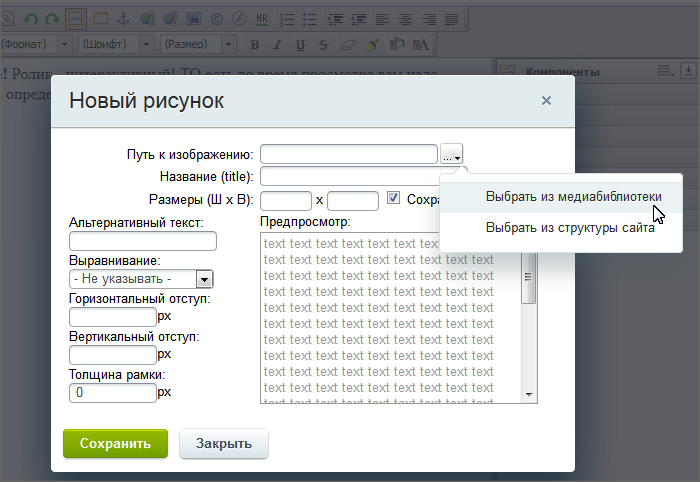Toggle bold formatting in toolbar

click(x=254, y=45)
